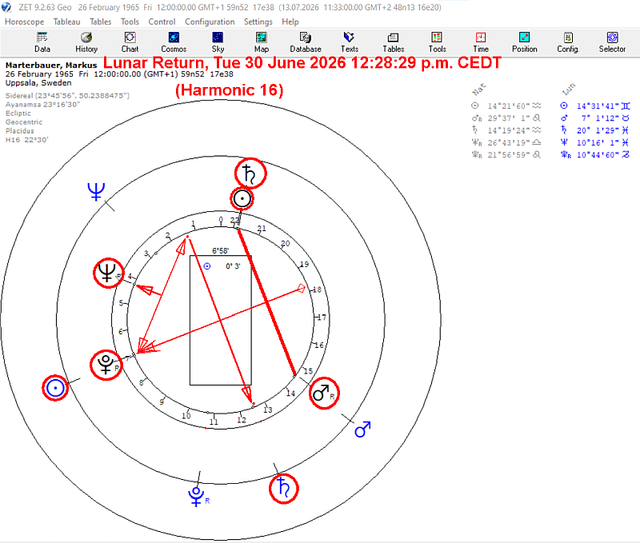The image size is (640, 543).
Task: Click black Neptune glyph on left side
Action: [x=108, y=273]
